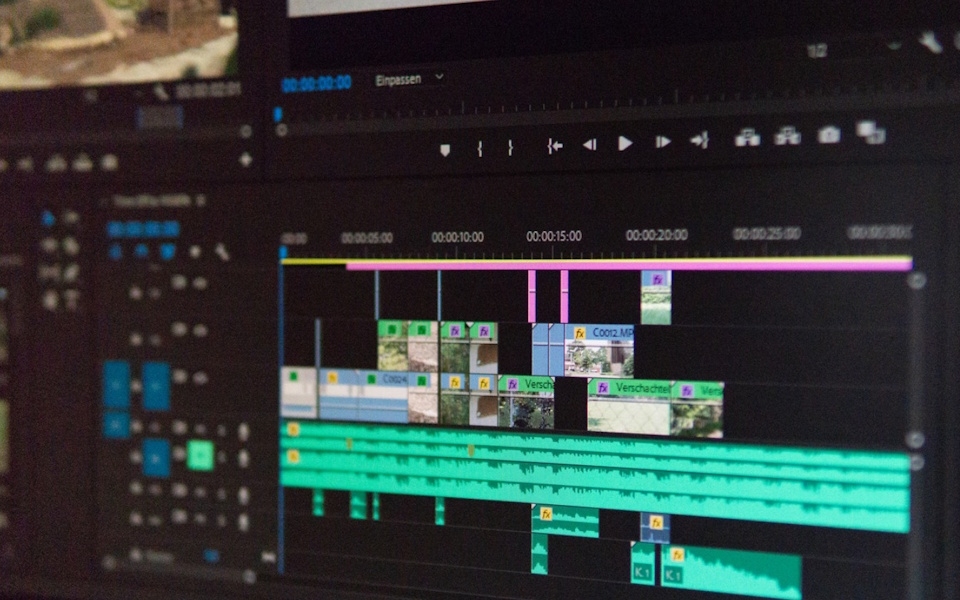Image resolution: width=960 pixels, height=600 pixels.
Task: Mark Out point bracket icon
Action: tap(510, 147)
